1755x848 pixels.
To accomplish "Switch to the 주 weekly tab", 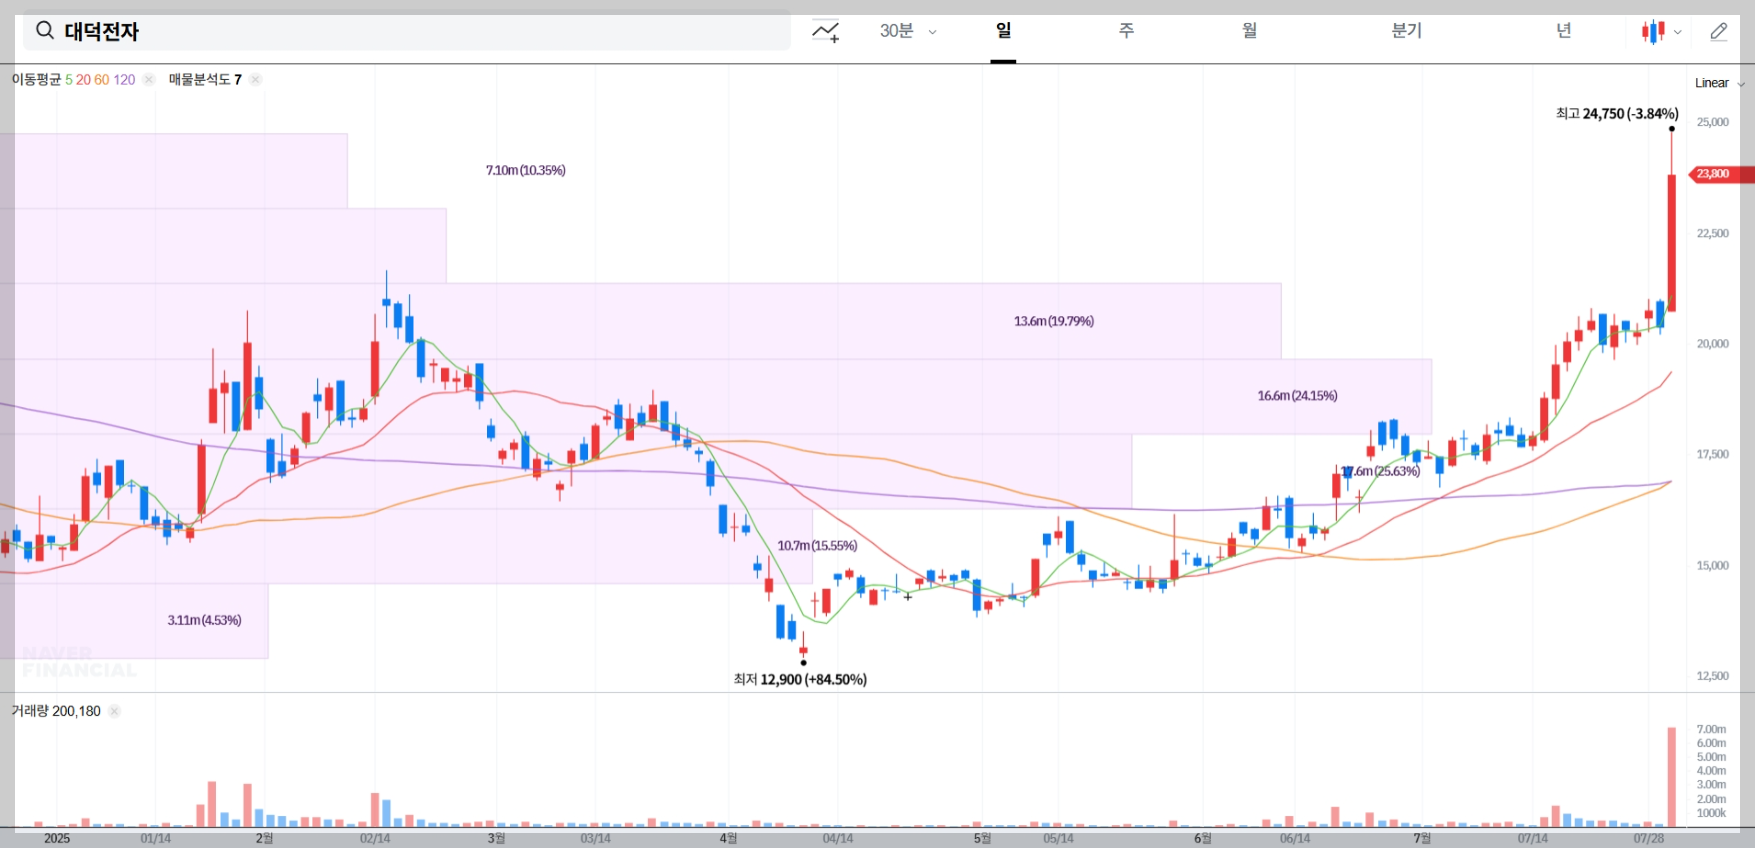I will click(1126, 31).
